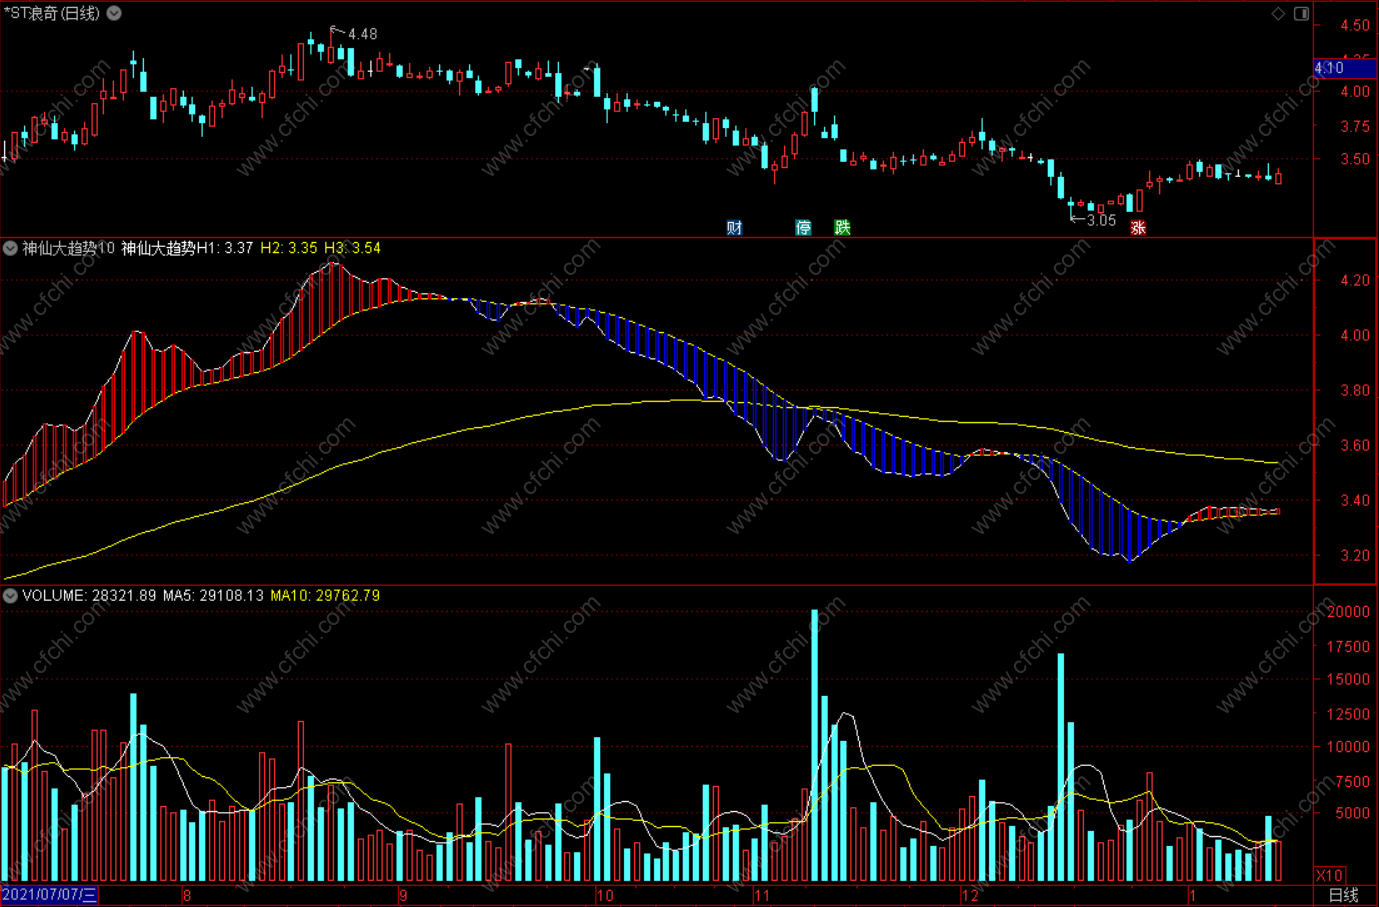Click the 4.20 indicator axis label
This screenshot has height=907, width=1379.
pyautogui.click(x=1355, y=280)
